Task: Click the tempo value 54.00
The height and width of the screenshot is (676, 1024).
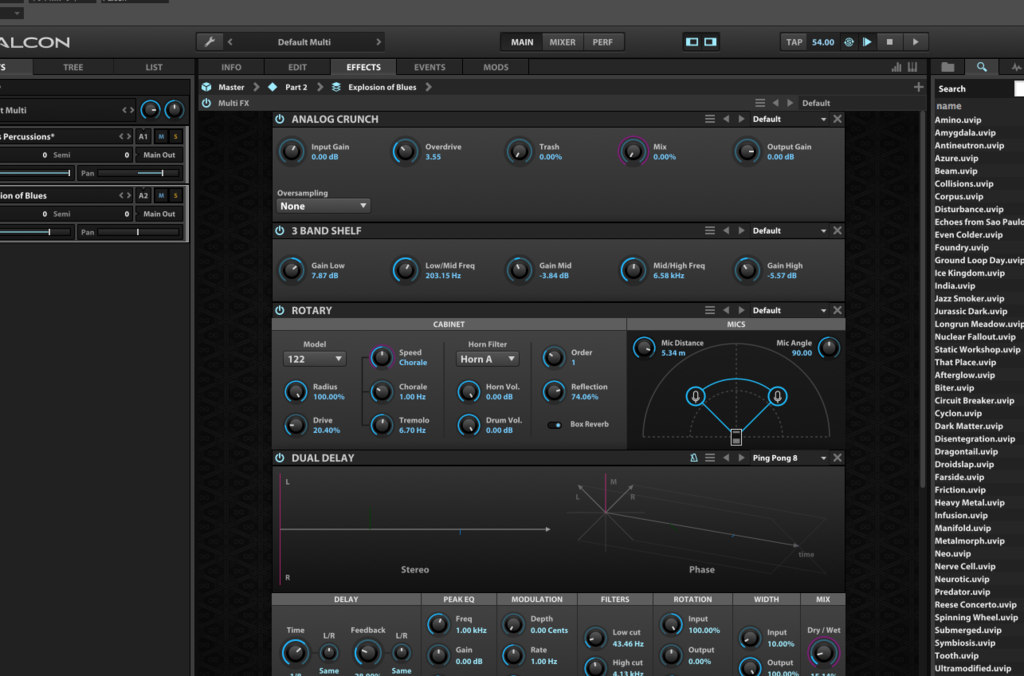Action: coord(823,42)
